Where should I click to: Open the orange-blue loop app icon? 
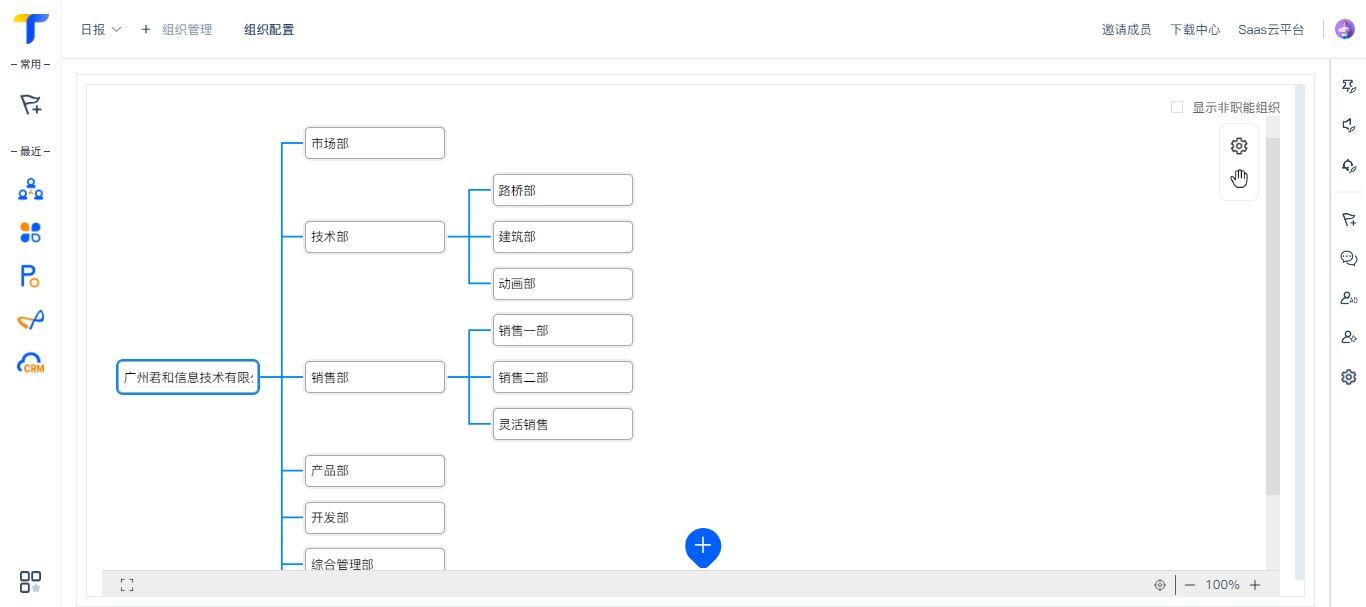[x=30, y=320]
